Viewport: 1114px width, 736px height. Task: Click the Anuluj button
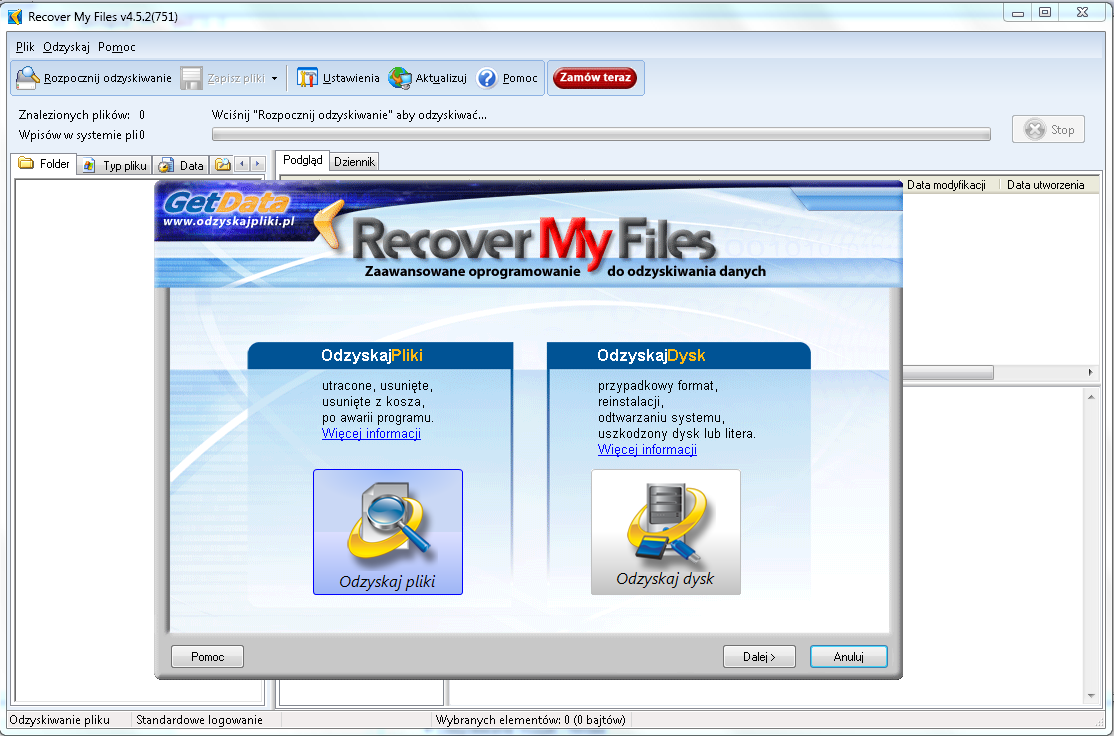pyautogui.click(x=848, y=656)
